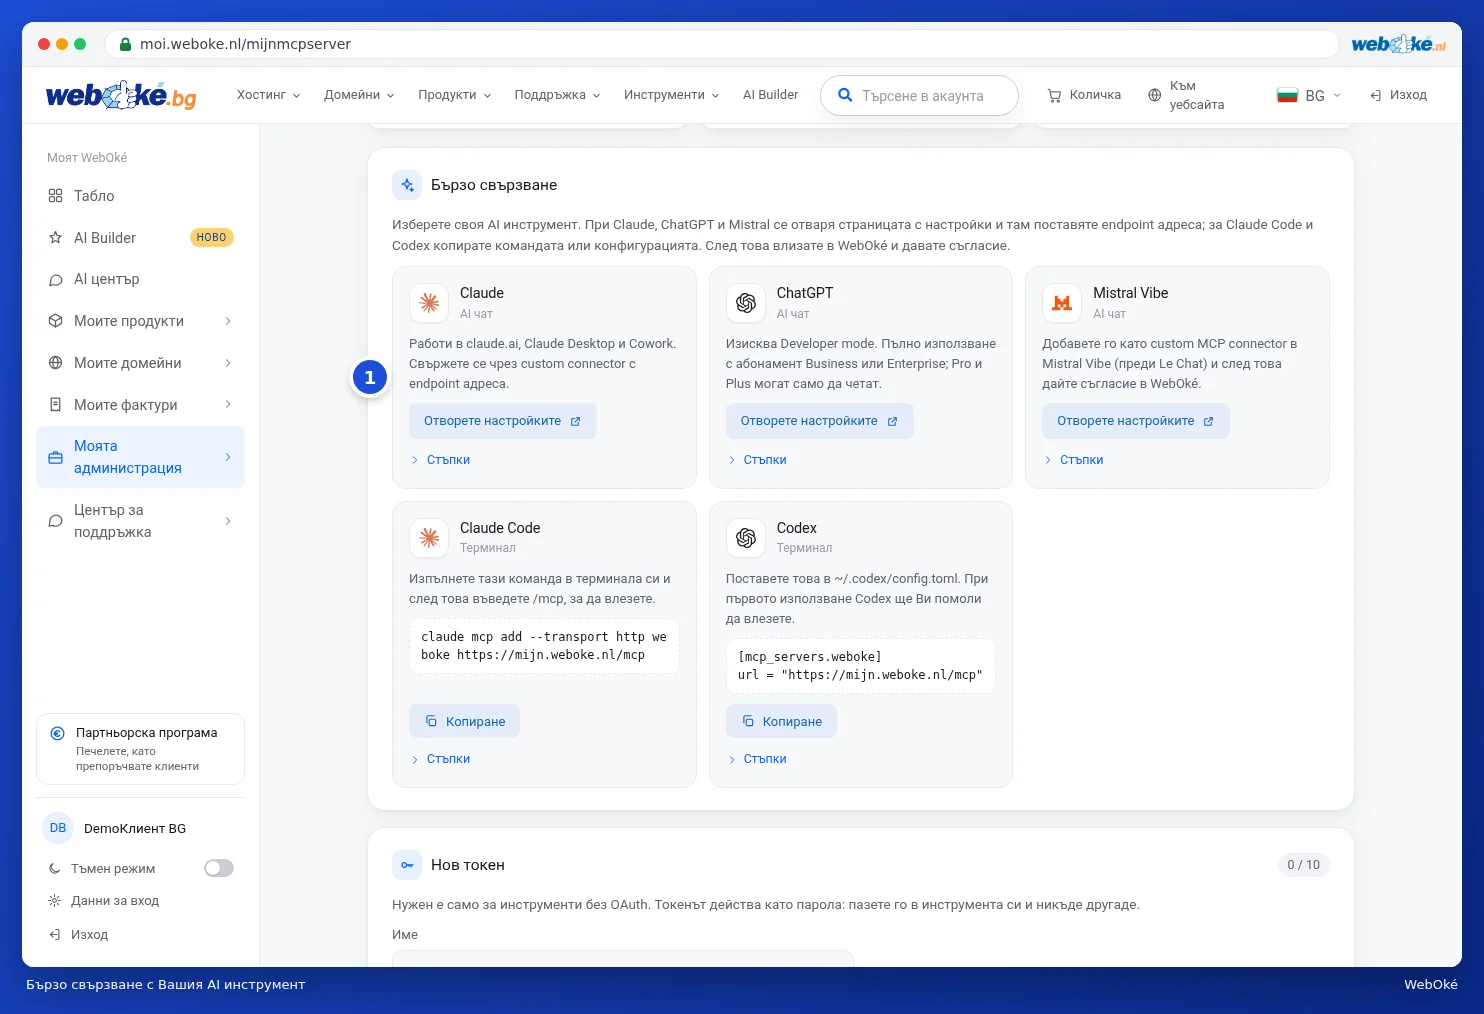The height and width of the screenshot is (1014, 1484).
Task: Copy the Codex config snippet
Action: (x=781, y=721)
